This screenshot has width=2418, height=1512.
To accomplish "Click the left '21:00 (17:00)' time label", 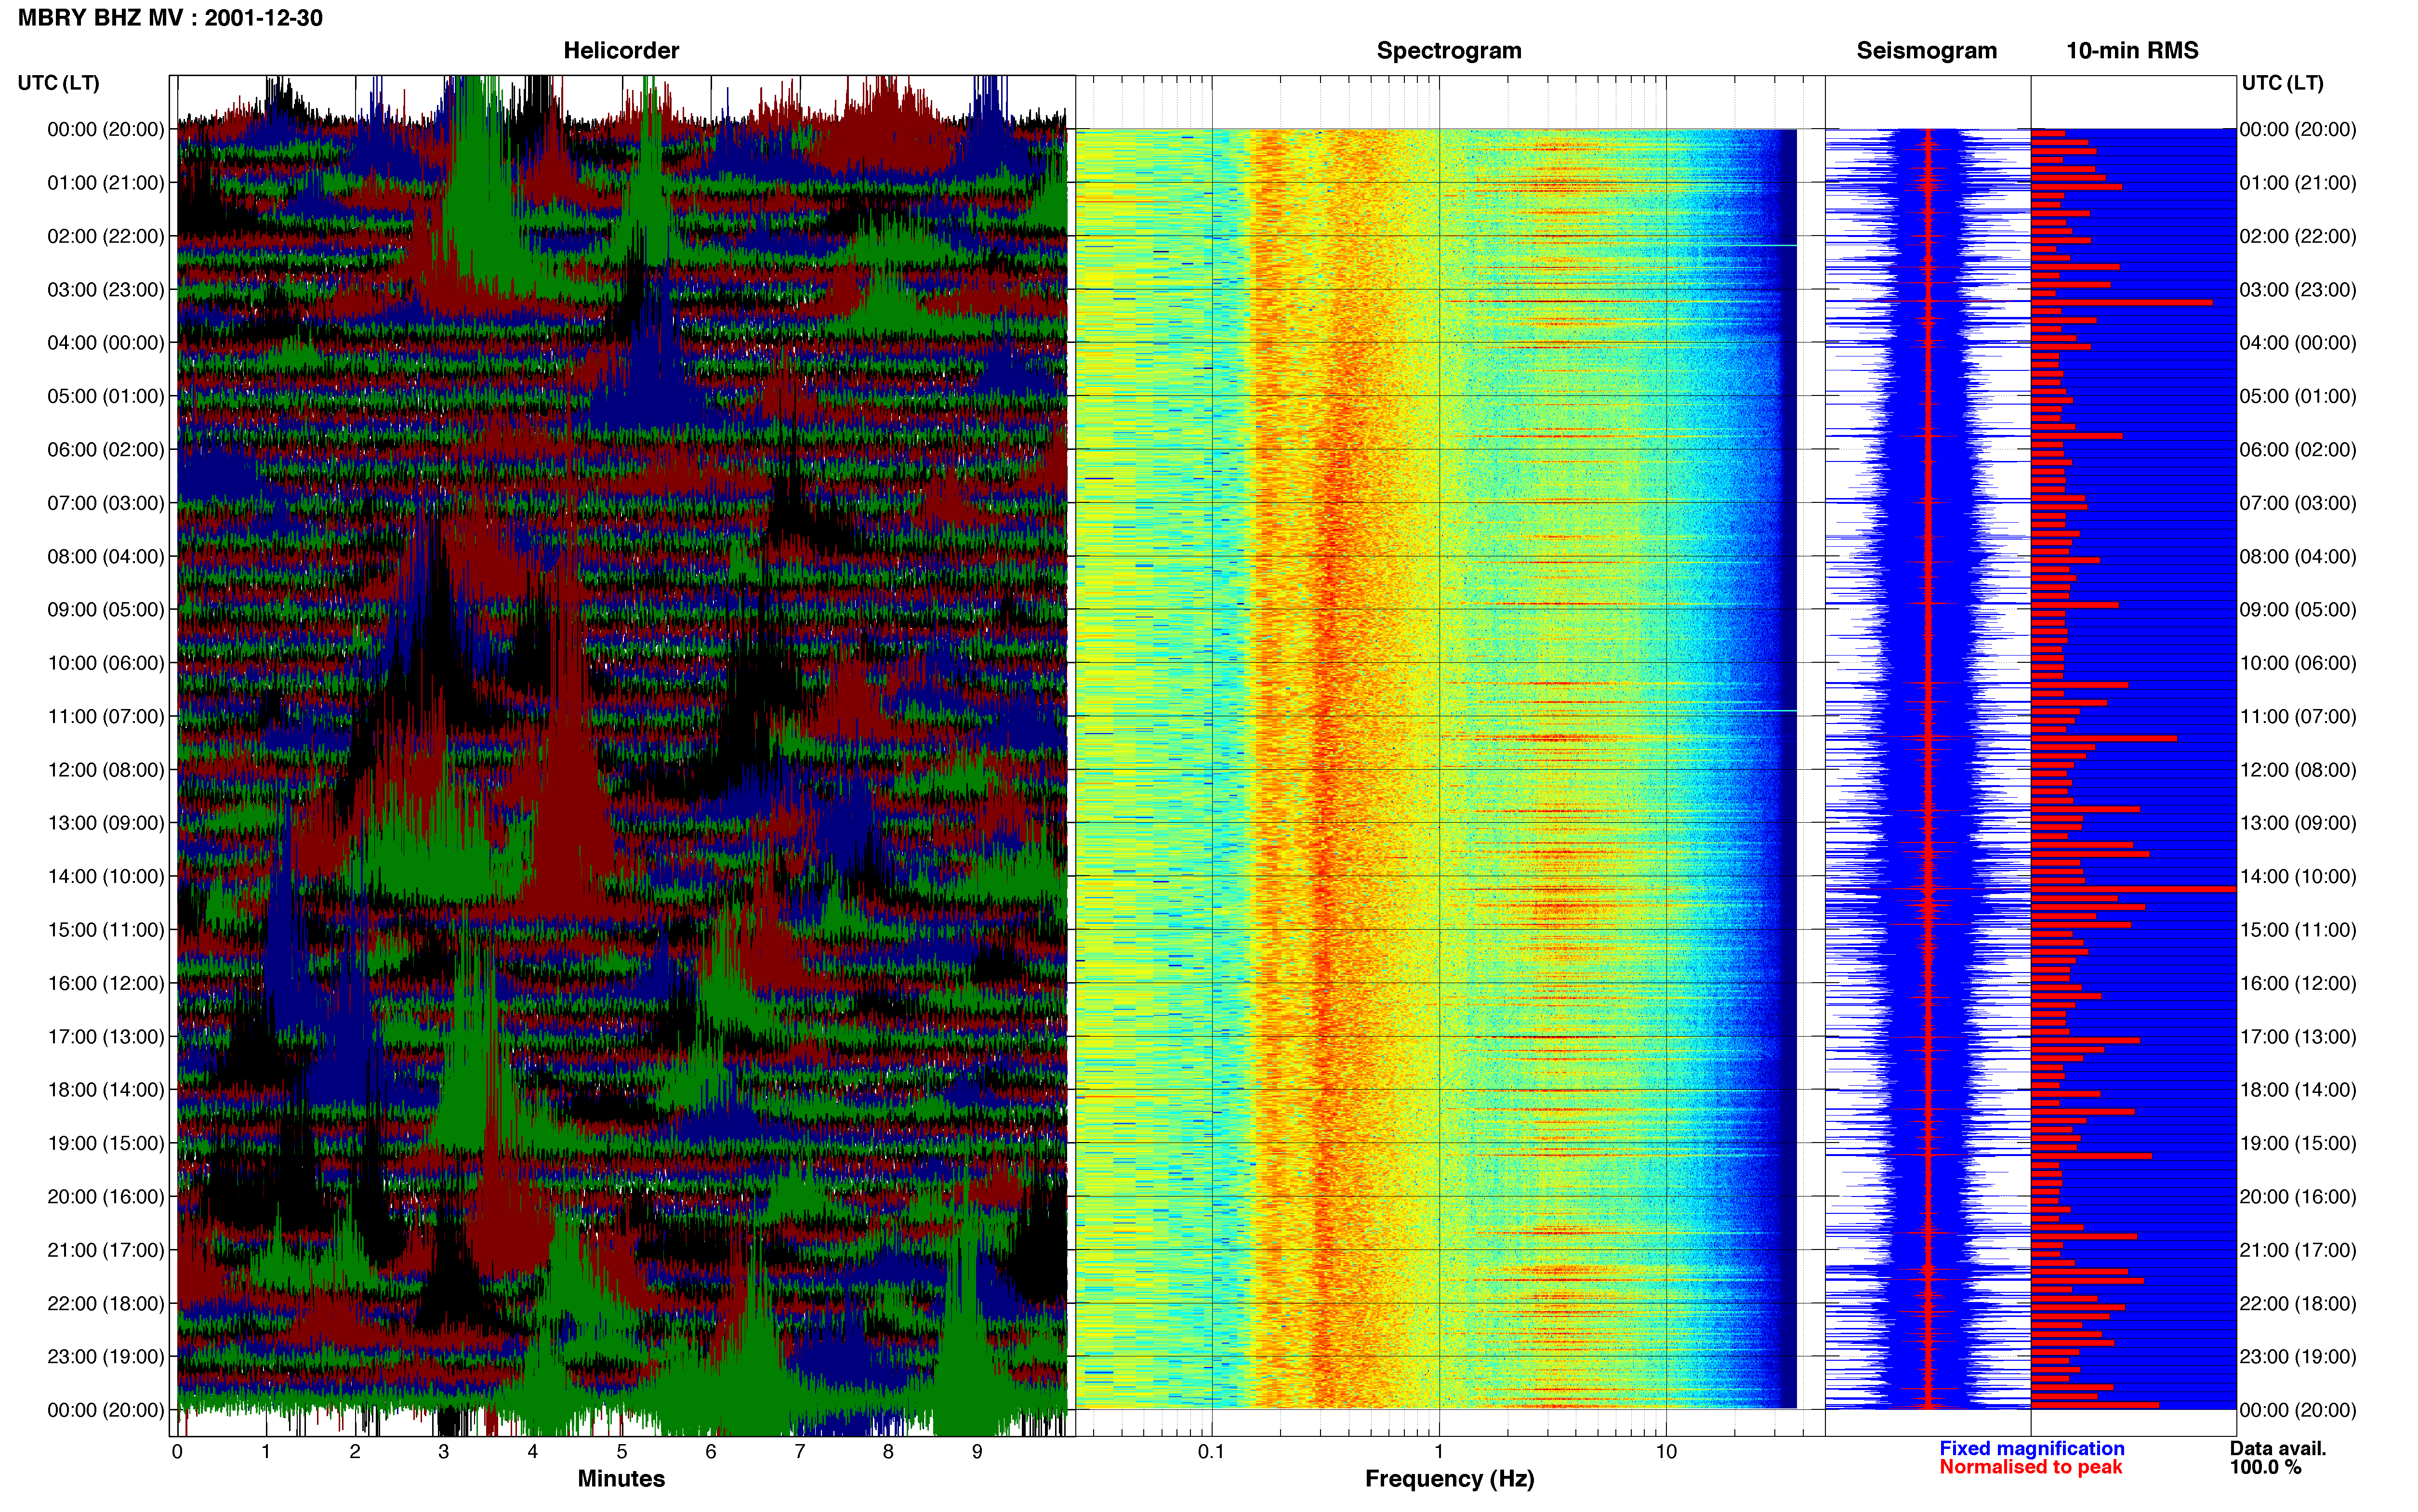I will (x=106, y=1250).
